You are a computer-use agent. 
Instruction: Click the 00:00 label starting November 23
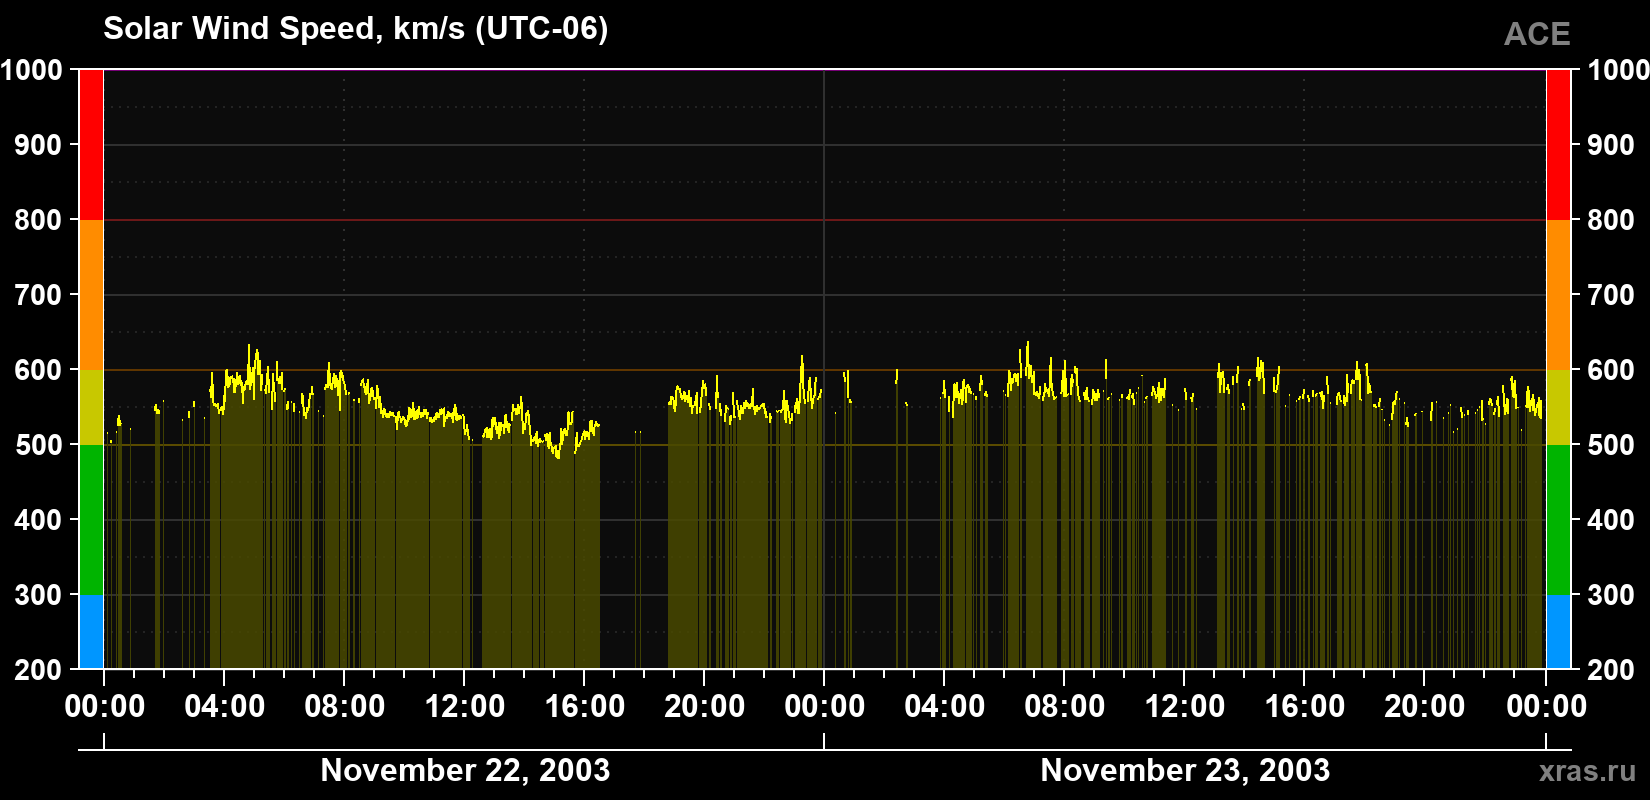pyautogui.click(x=825, y=707)
